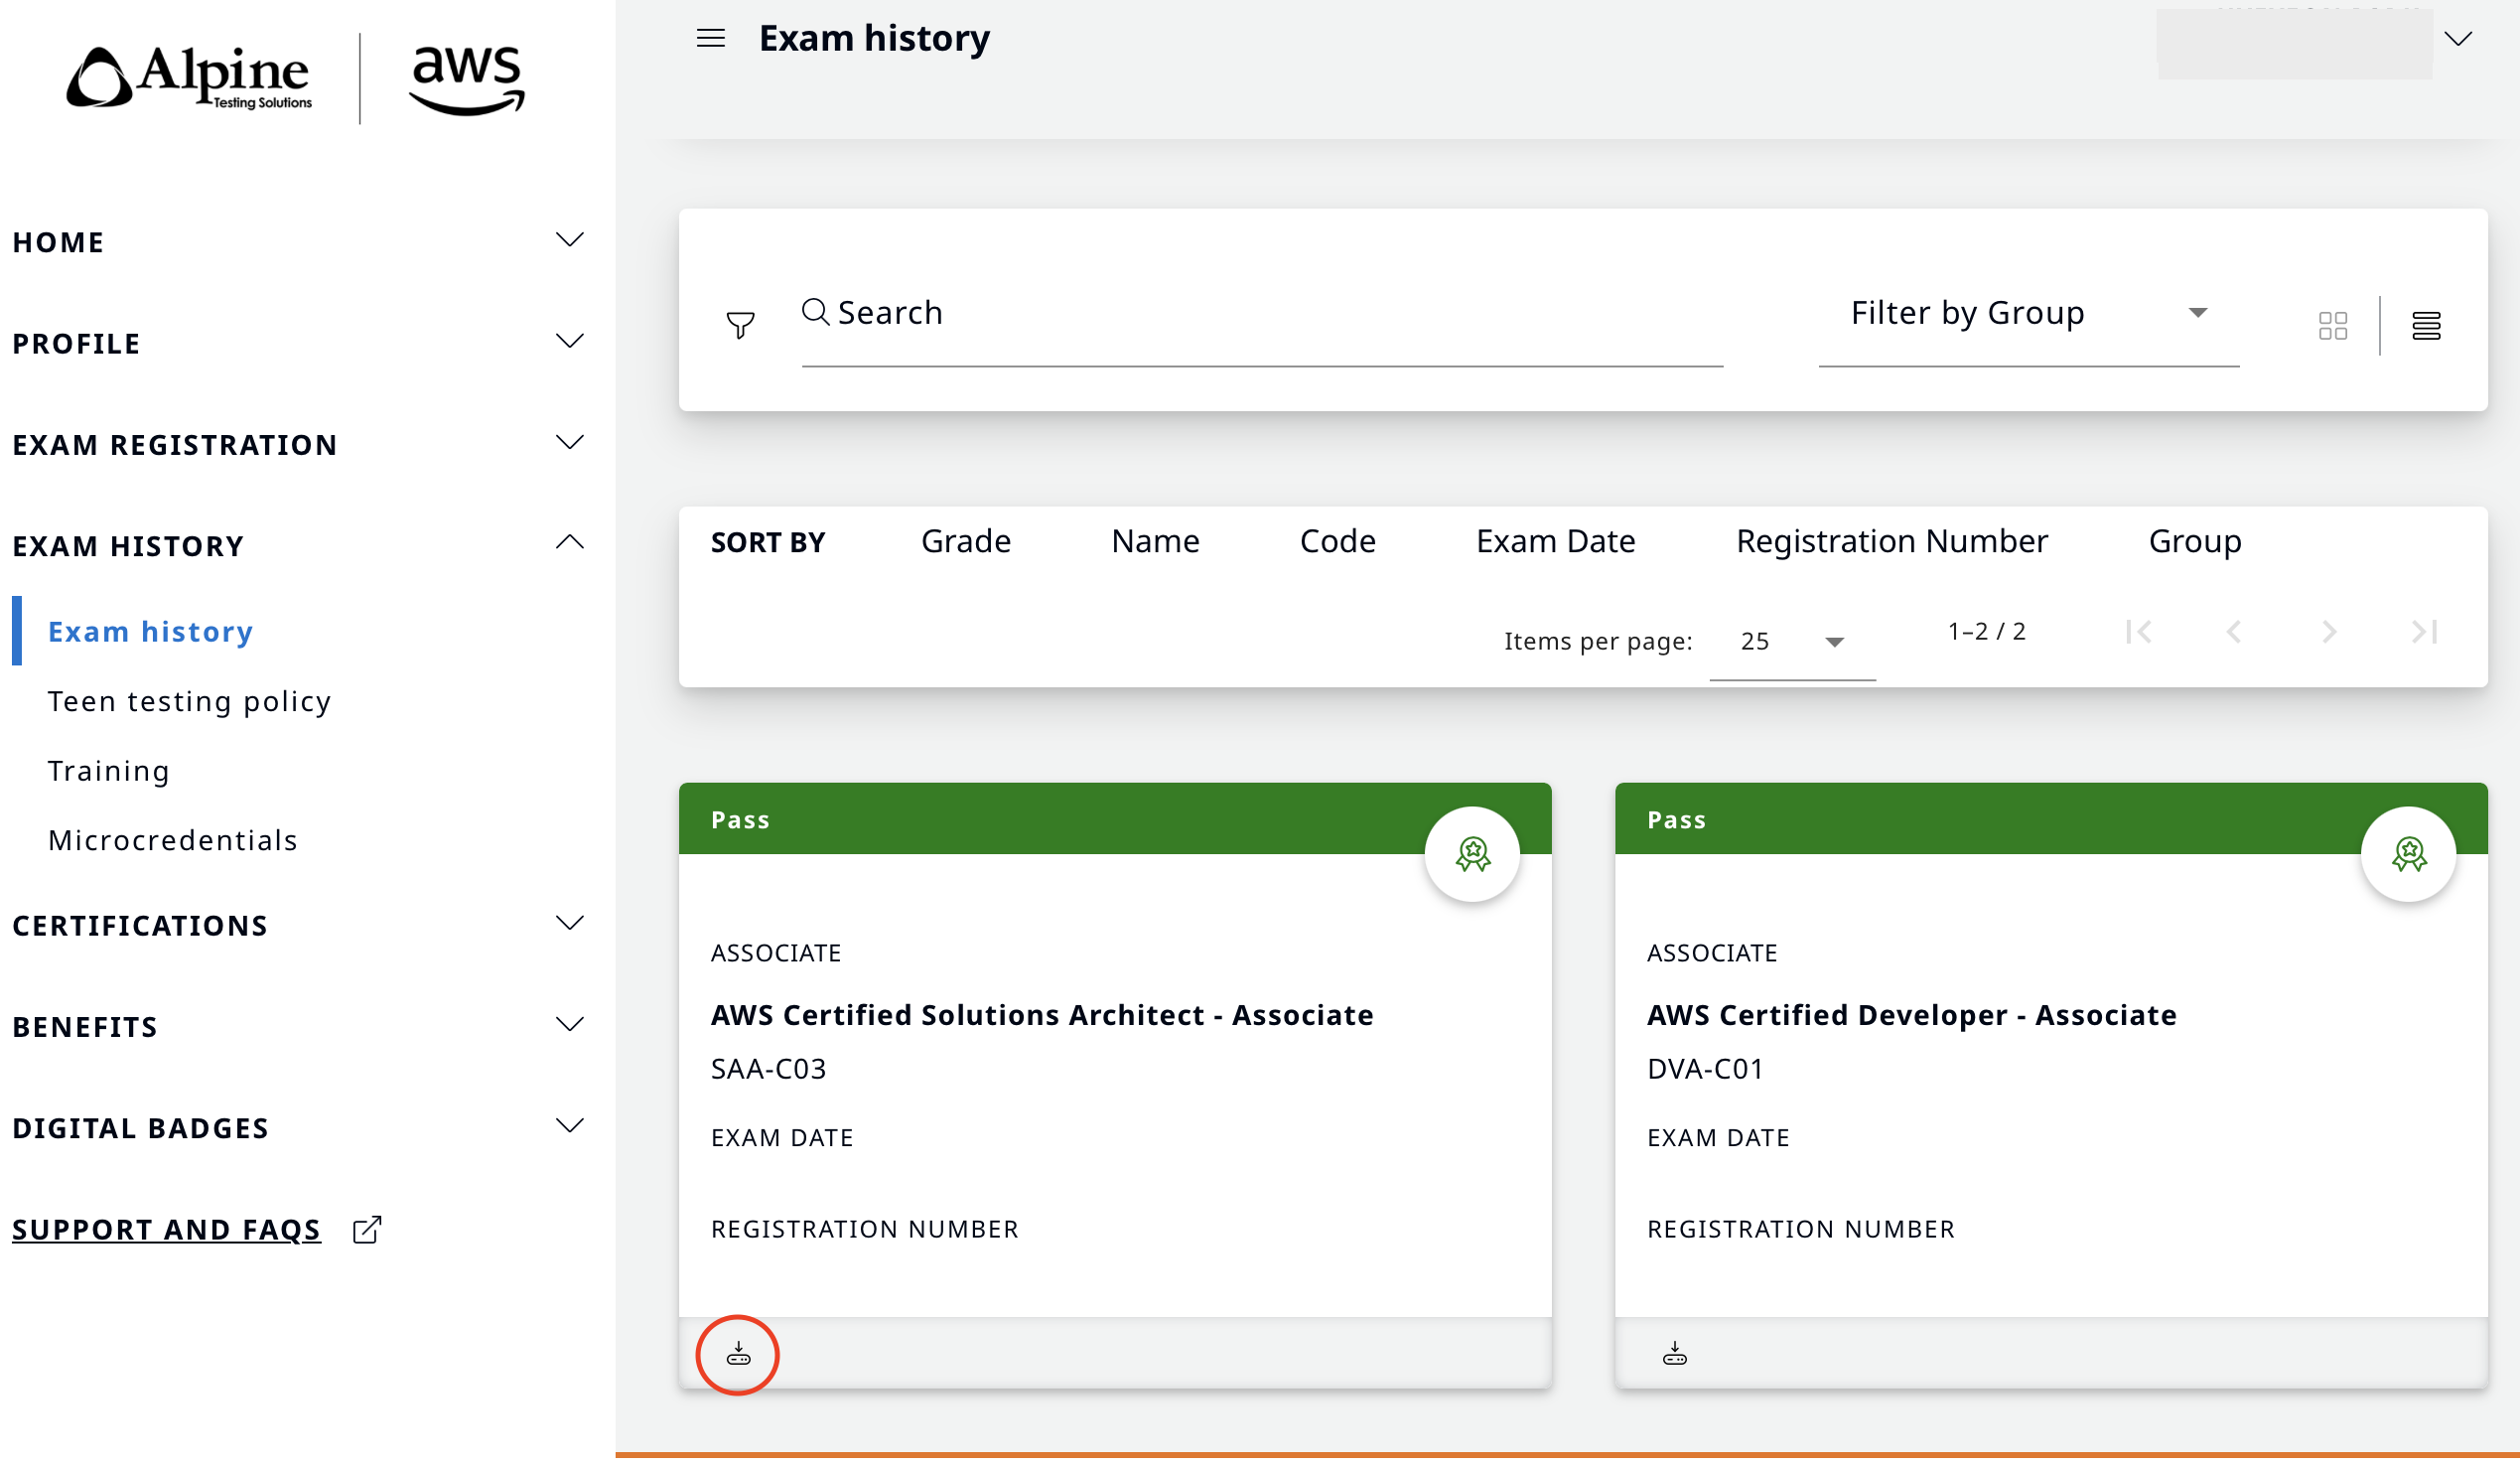Open the Microcredentials menu item

point(173,841)
